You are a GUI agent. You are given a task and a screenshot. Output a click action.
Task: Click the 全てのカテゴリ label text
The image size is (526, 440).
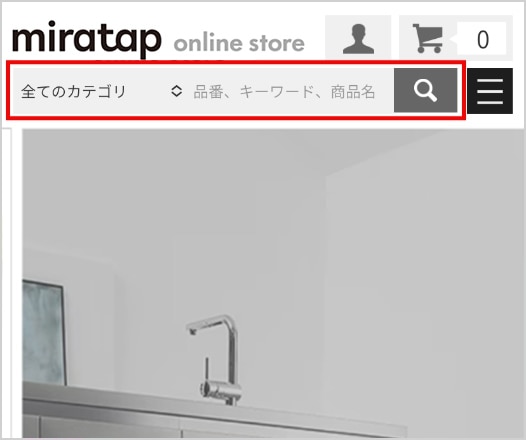point(73,91)
